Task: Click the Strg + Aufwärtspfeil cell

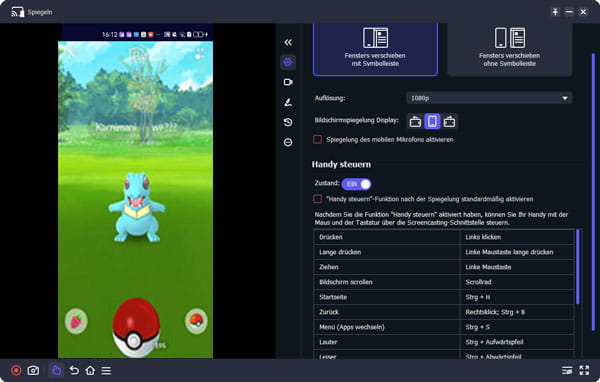Action: pos(517,342)
